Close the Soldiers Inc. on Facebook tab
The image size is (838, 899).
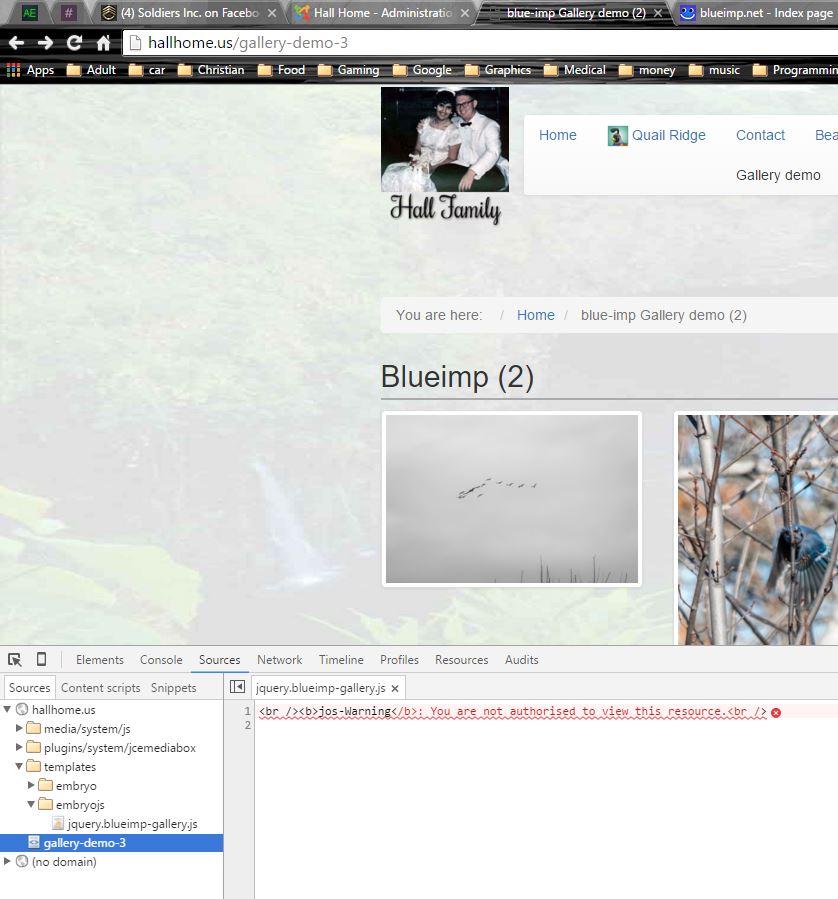point(272,13)
